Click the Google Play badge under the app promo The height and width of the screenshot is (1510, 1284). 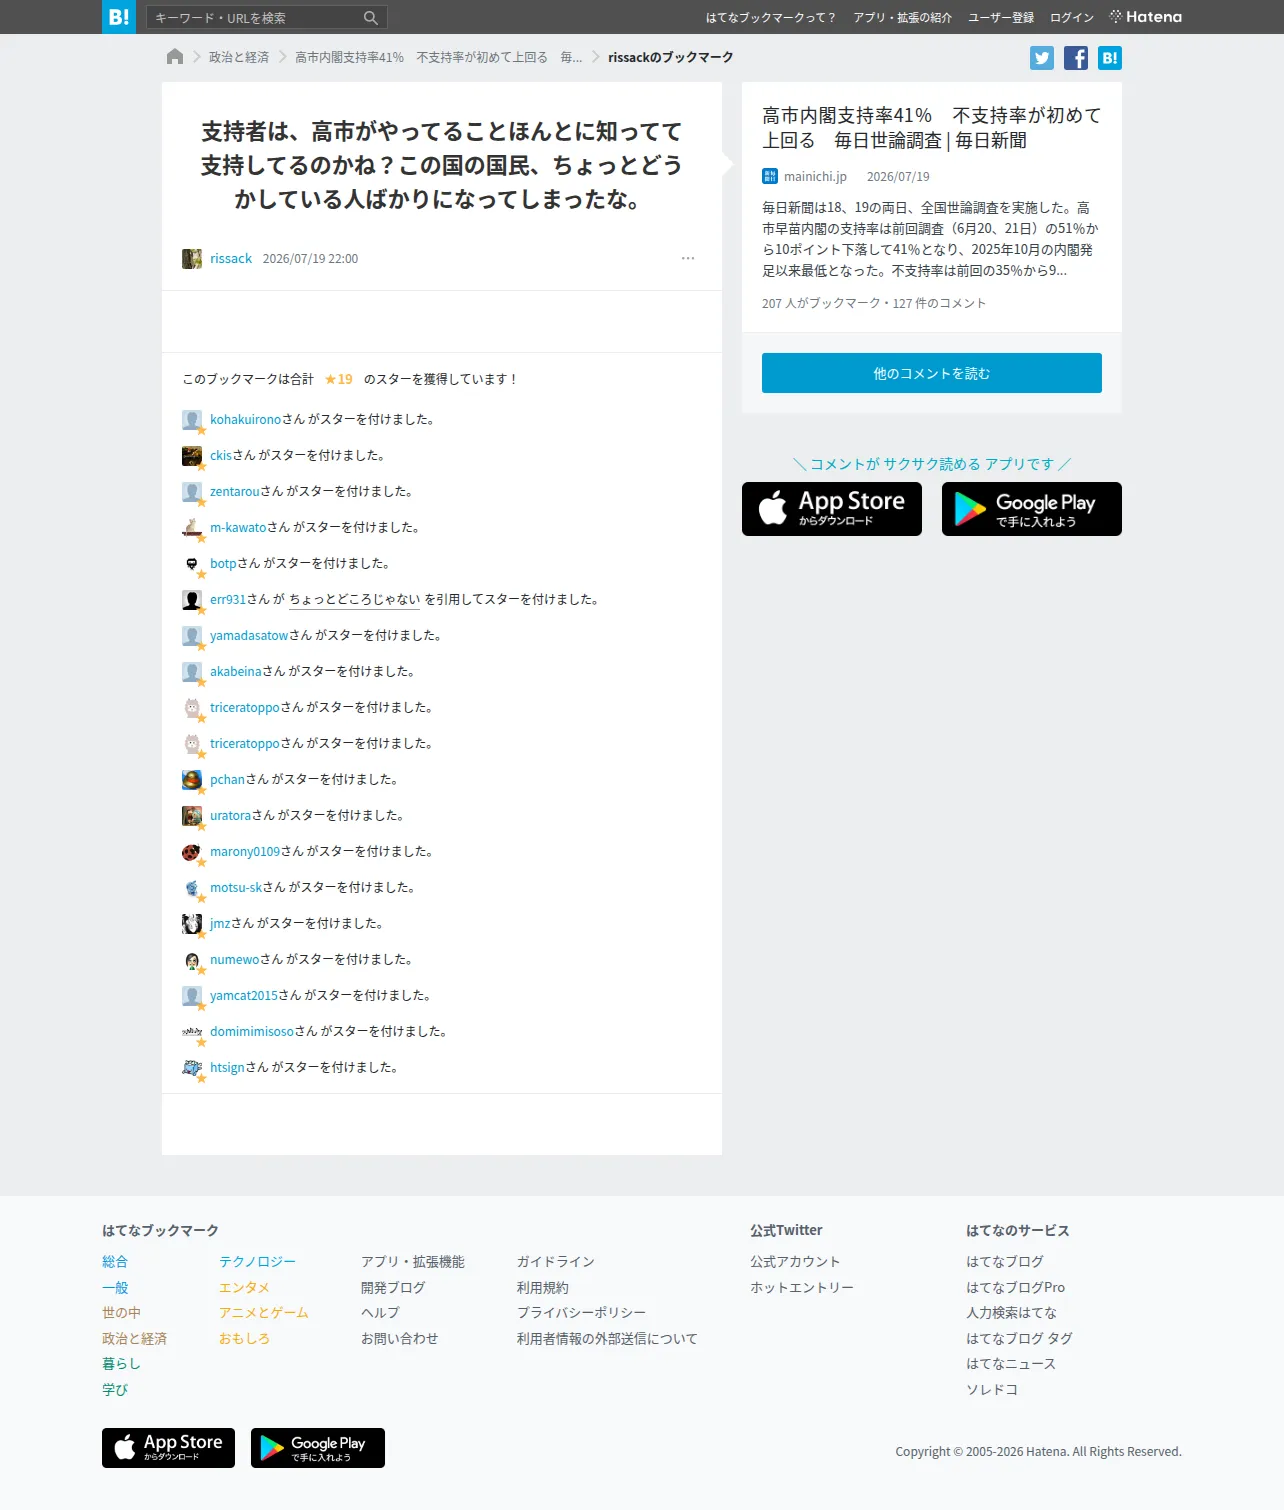pos(1032,509)
